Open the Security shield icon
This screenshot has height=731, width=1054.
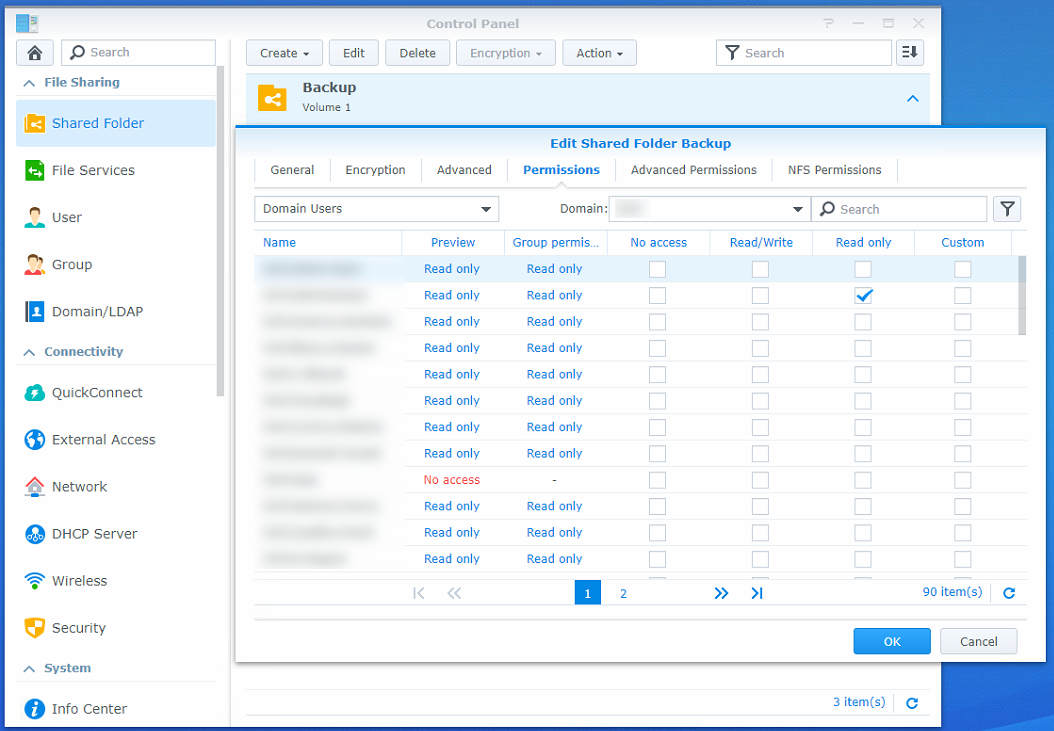point(35,628)
